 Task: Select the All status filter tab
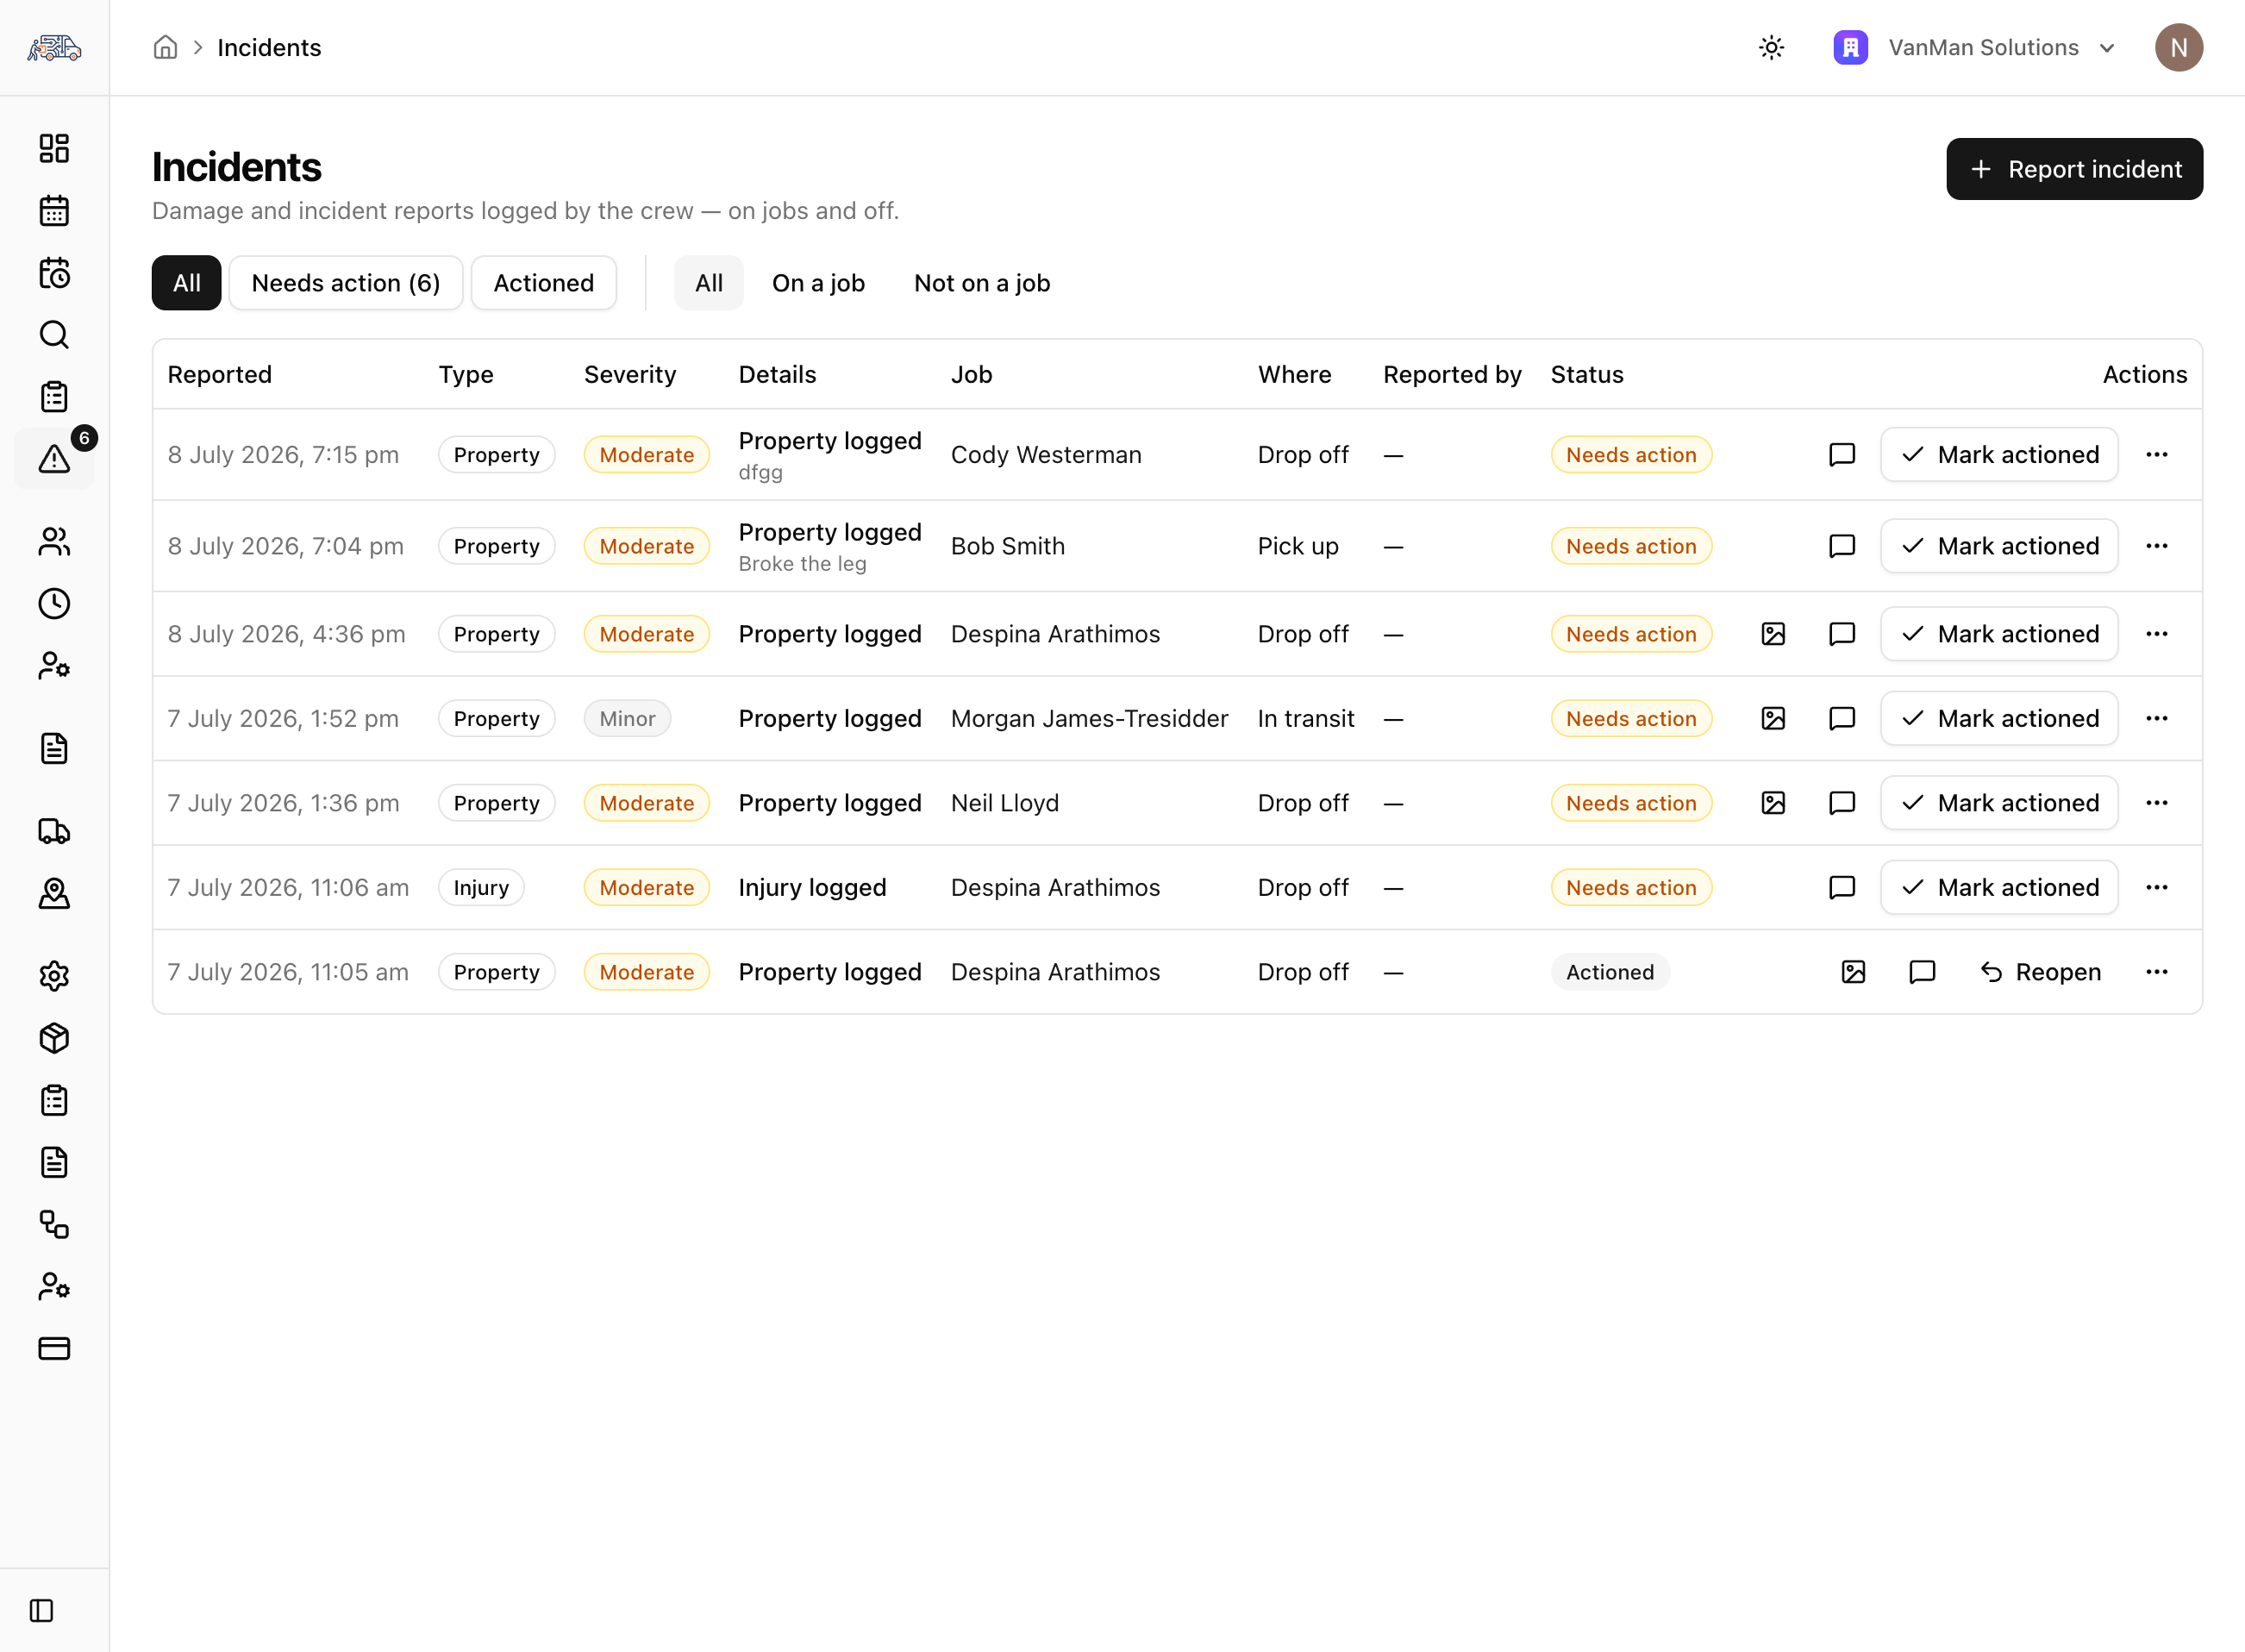186,283
